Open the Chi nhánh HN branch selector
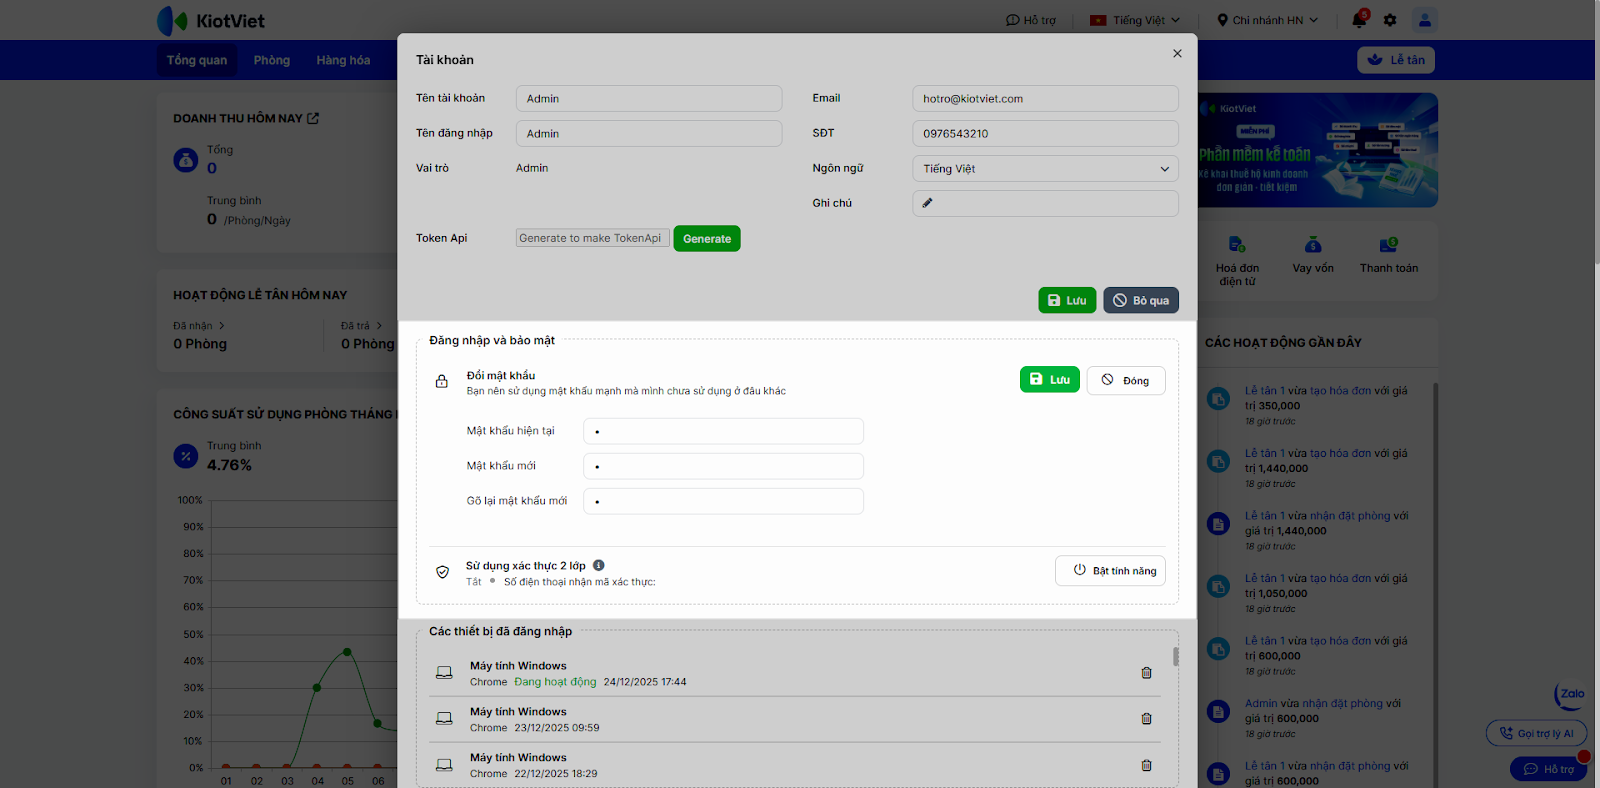1600x788 pixels. [1267, 20]
